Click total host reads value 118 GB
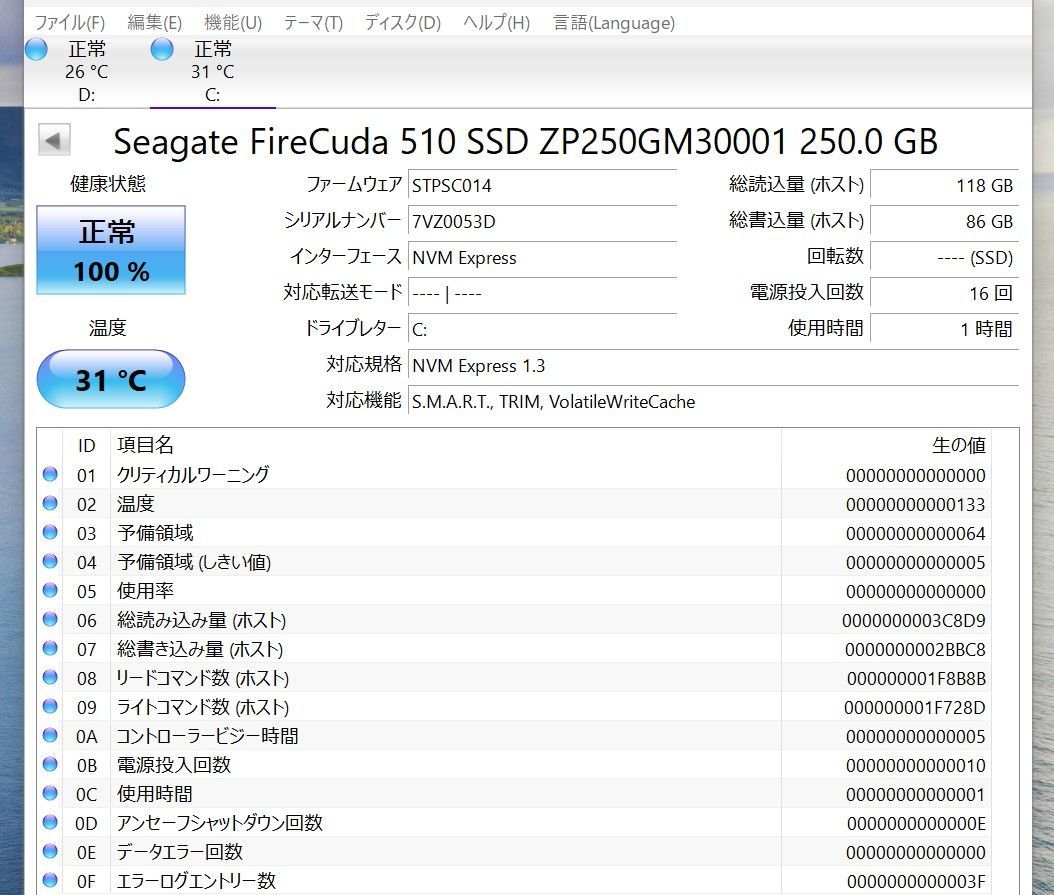 (944, 186)
